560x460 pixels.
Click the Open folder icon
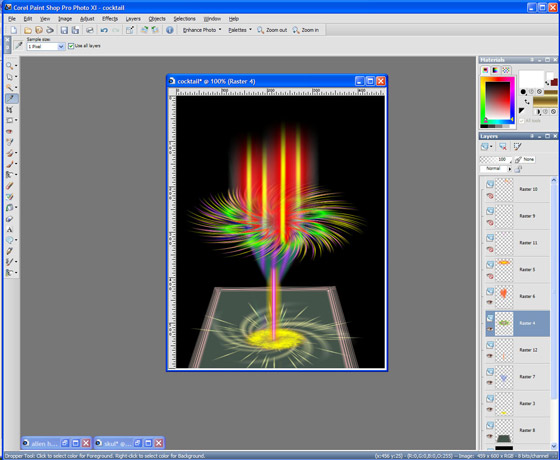[28, 30]
